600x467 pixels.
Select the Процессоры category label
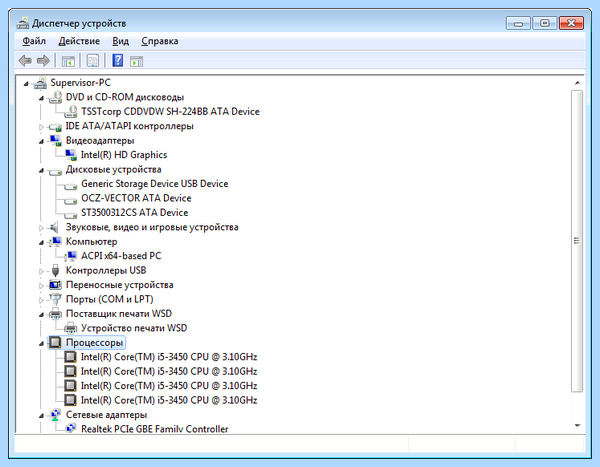(94, 342)
